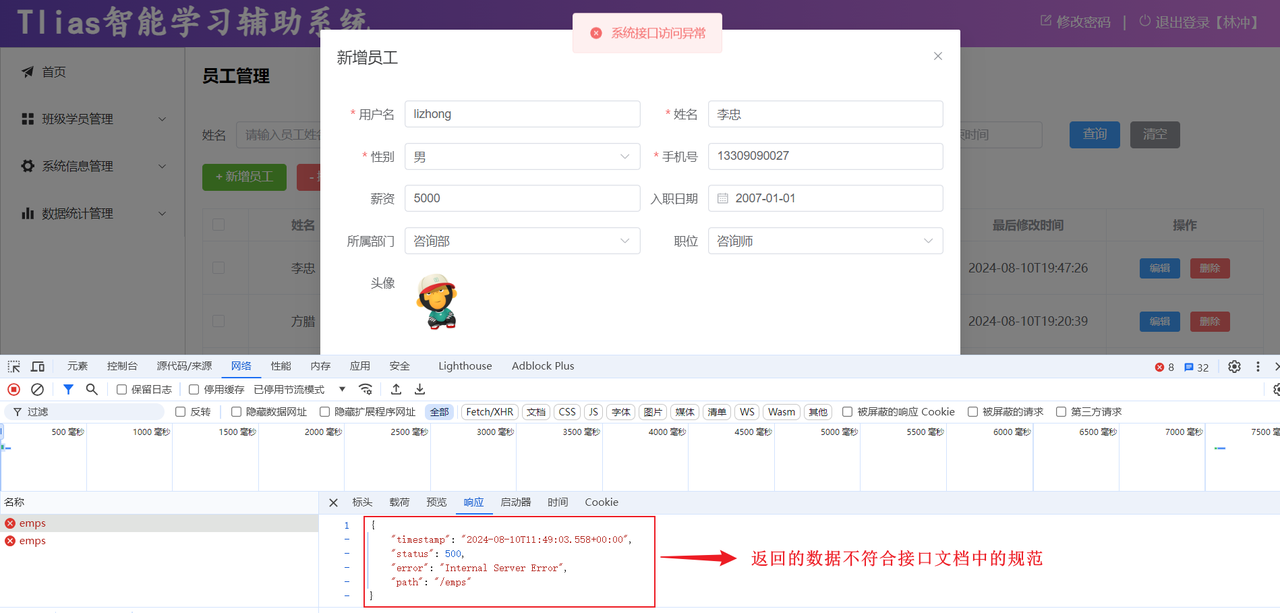Open DevTools settings gear
The image size is (1280, 613).
click(1235, 367)
